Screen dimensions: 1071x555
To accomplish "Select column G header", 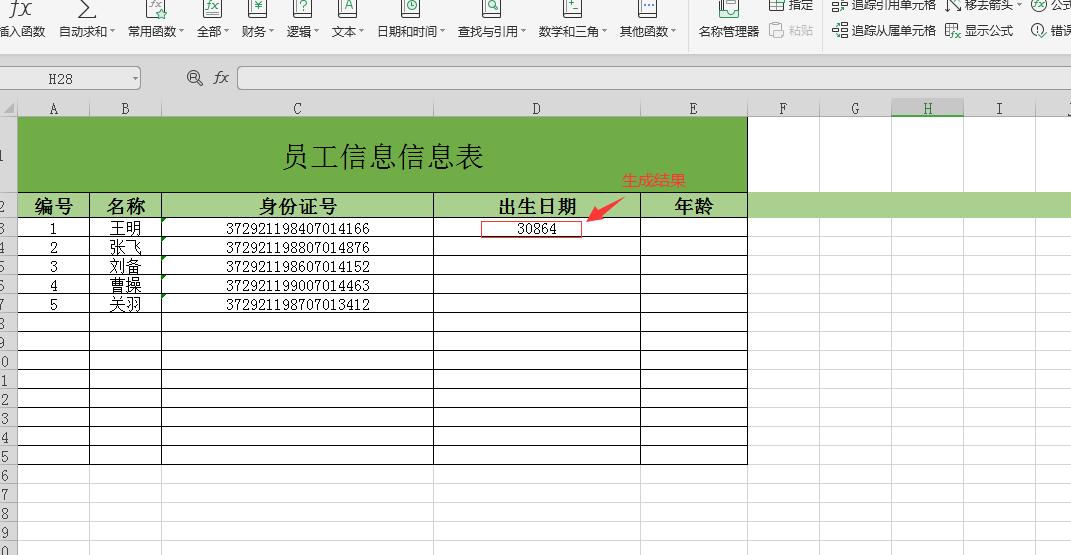I will [855, 108].
